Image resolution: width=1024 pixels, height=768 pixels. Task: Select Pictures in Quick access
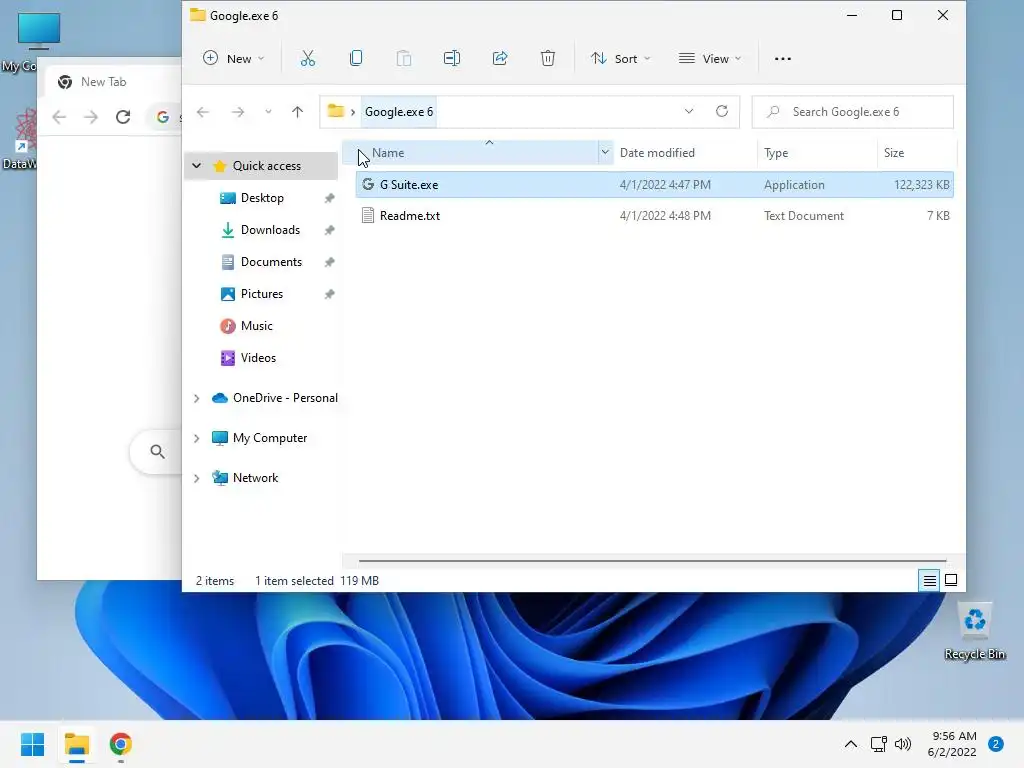262,294
